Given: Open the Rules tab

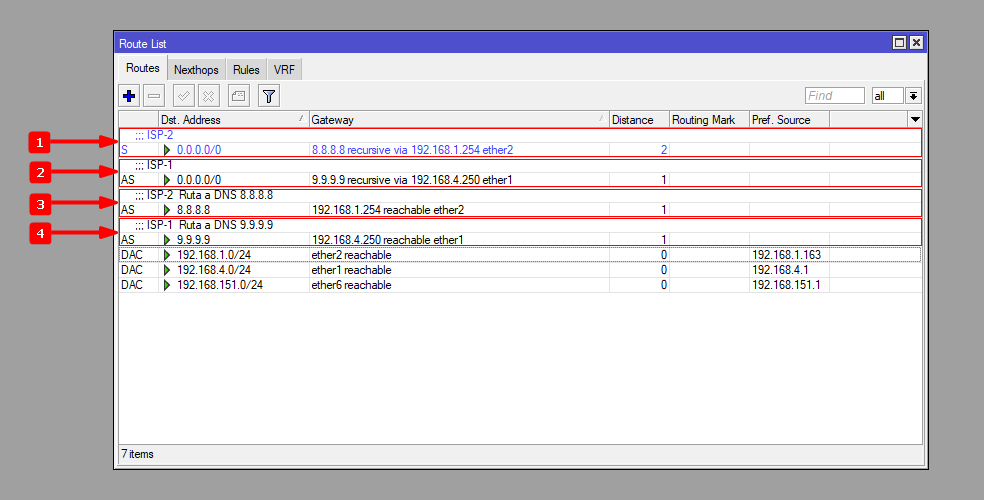Looking at the screenshot, I should click(x=246, y=70).
